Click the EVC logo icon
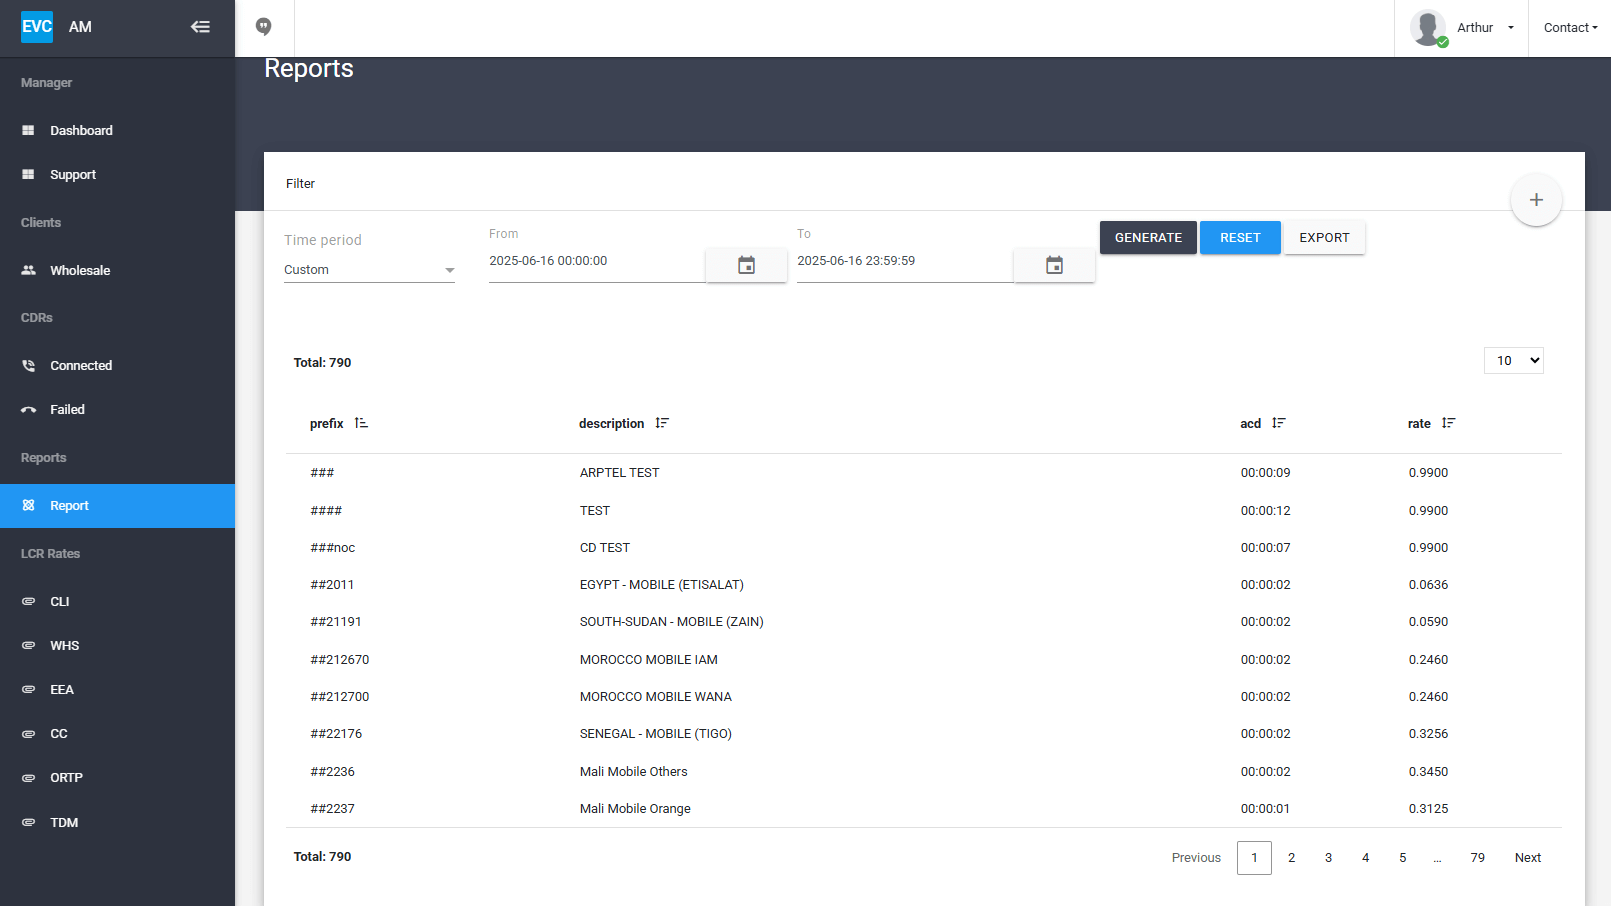1611x906 pixels. (37, 27)
